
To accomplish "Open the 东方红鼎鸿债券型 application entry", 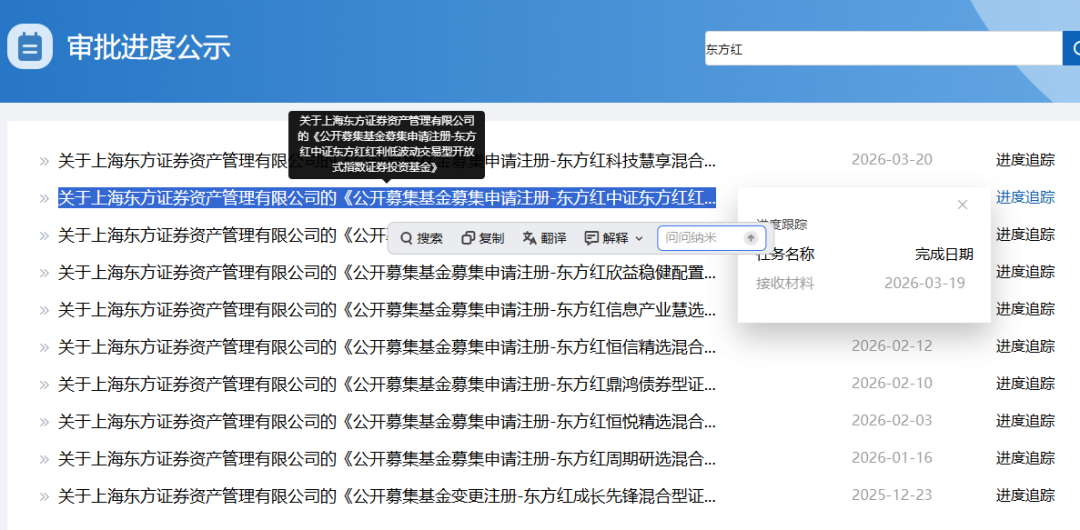I will click(386, 384).
